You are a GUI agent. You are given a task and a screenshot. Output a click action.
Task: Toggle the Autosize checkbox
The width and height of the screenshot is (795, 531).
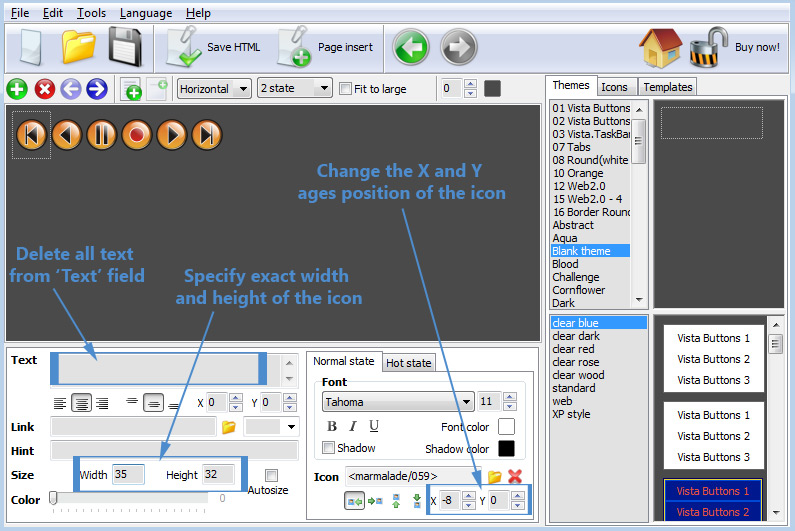(271, 475)
